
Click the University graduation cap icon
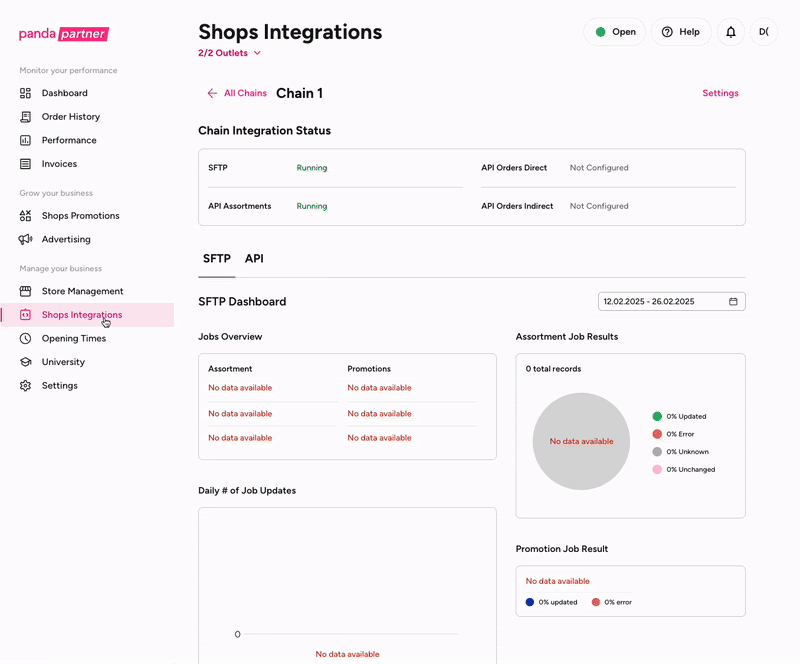[x=26, y=362]
